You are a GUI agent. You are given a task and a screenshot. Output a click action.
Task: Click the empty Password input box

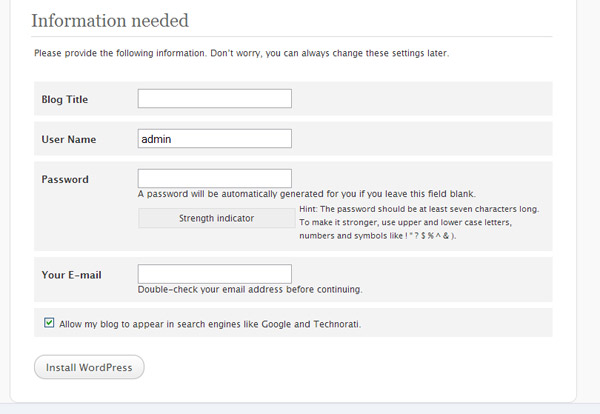[215, 178]
